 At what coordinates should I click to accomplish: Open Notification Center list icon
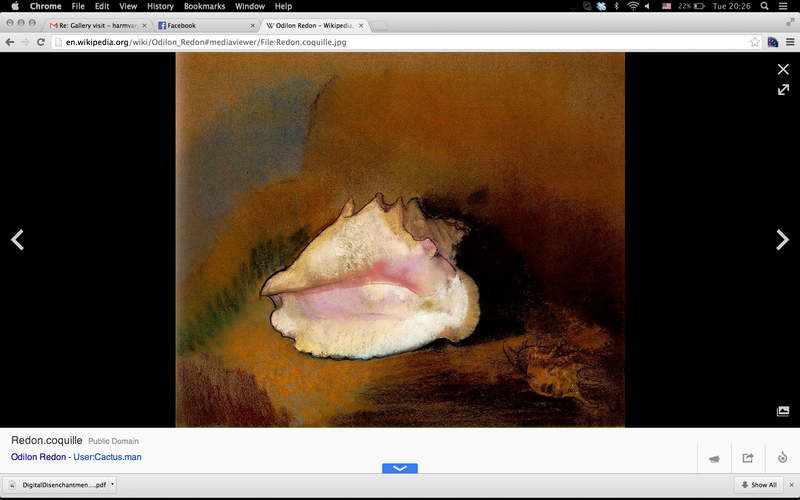pyautogui.click(x=783, y=6)
